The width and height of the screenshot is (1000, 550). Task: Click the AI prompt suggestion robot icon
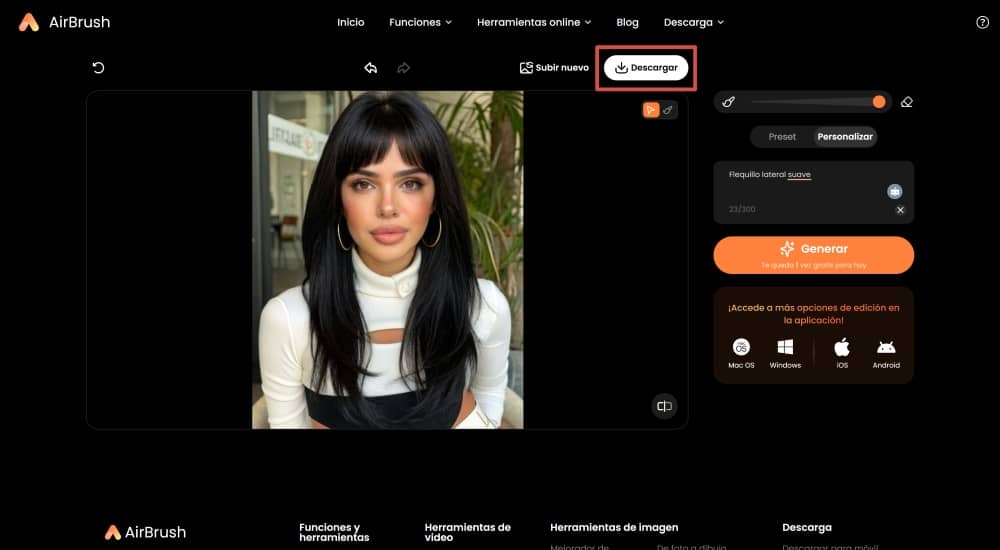(x=894, y=191)
